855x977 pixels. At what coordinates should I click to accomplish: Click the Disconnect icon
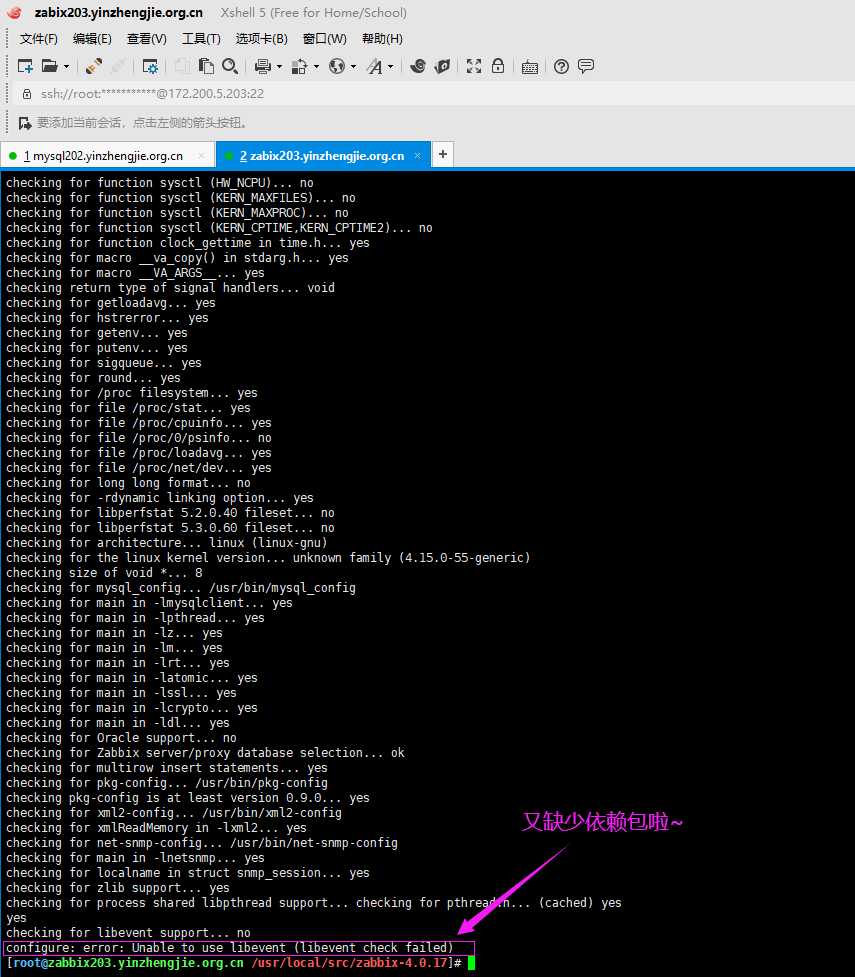pos(118,66)
